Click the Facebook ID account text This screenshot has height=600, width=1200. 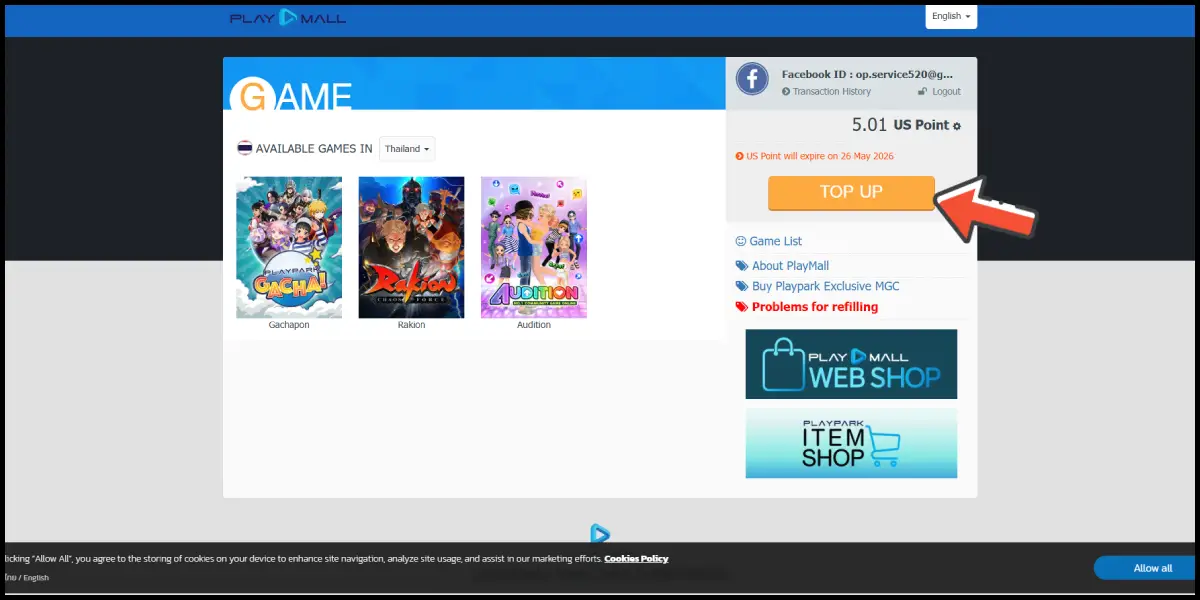pos(867,74)
